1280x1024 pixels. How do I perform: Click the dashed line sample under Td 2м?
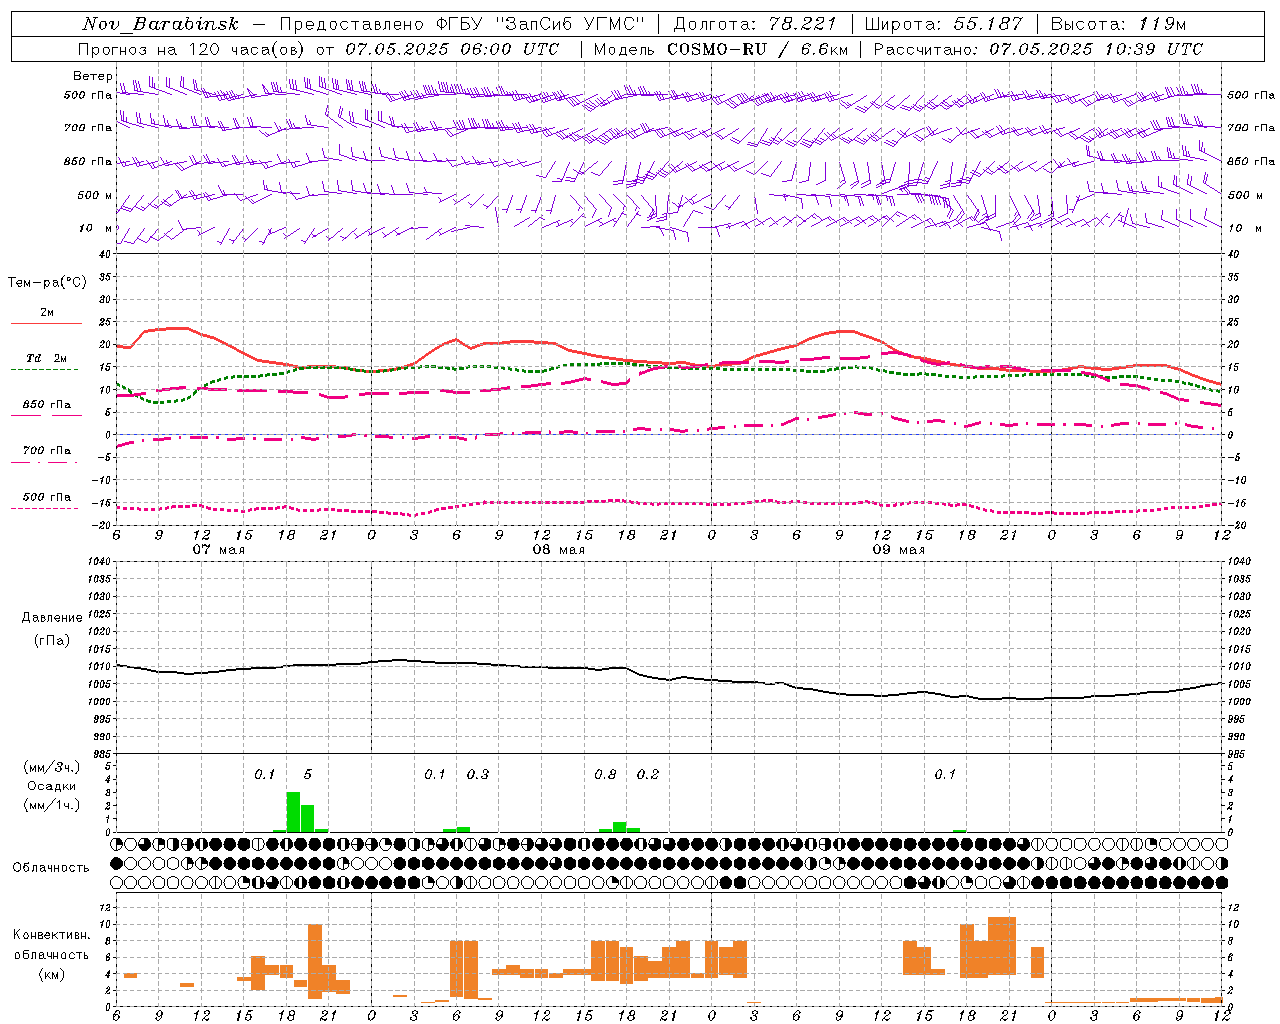(x=44, y=370)
